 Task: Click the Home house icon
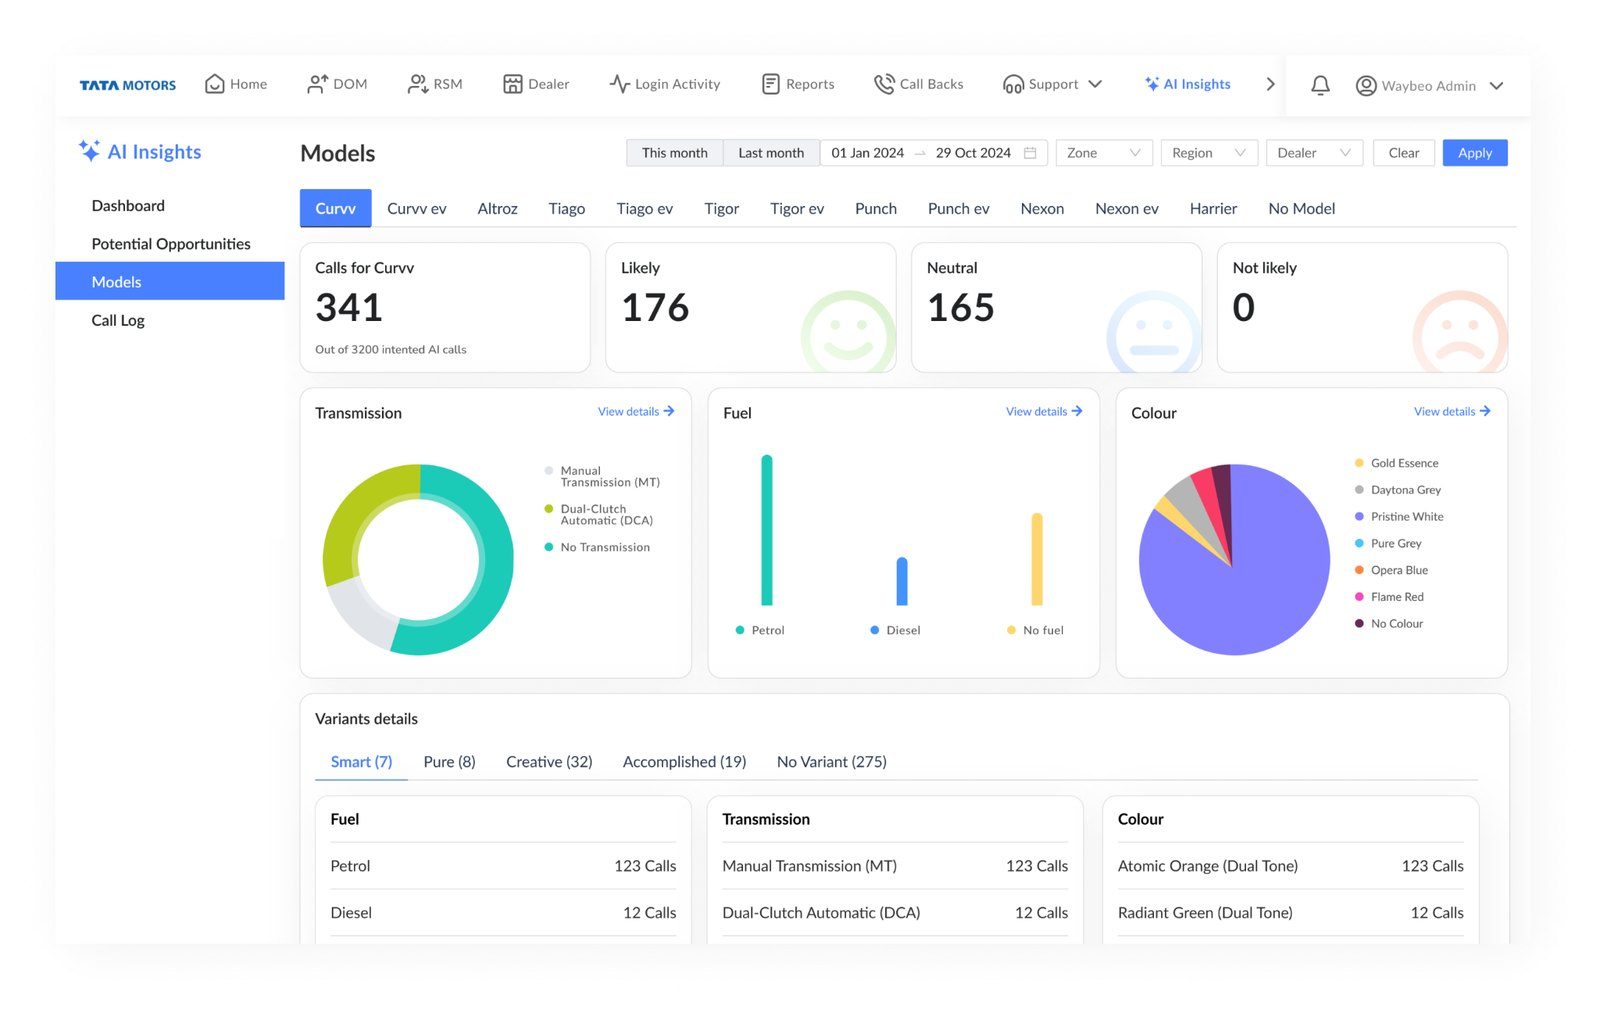click(x=214, y=84)
